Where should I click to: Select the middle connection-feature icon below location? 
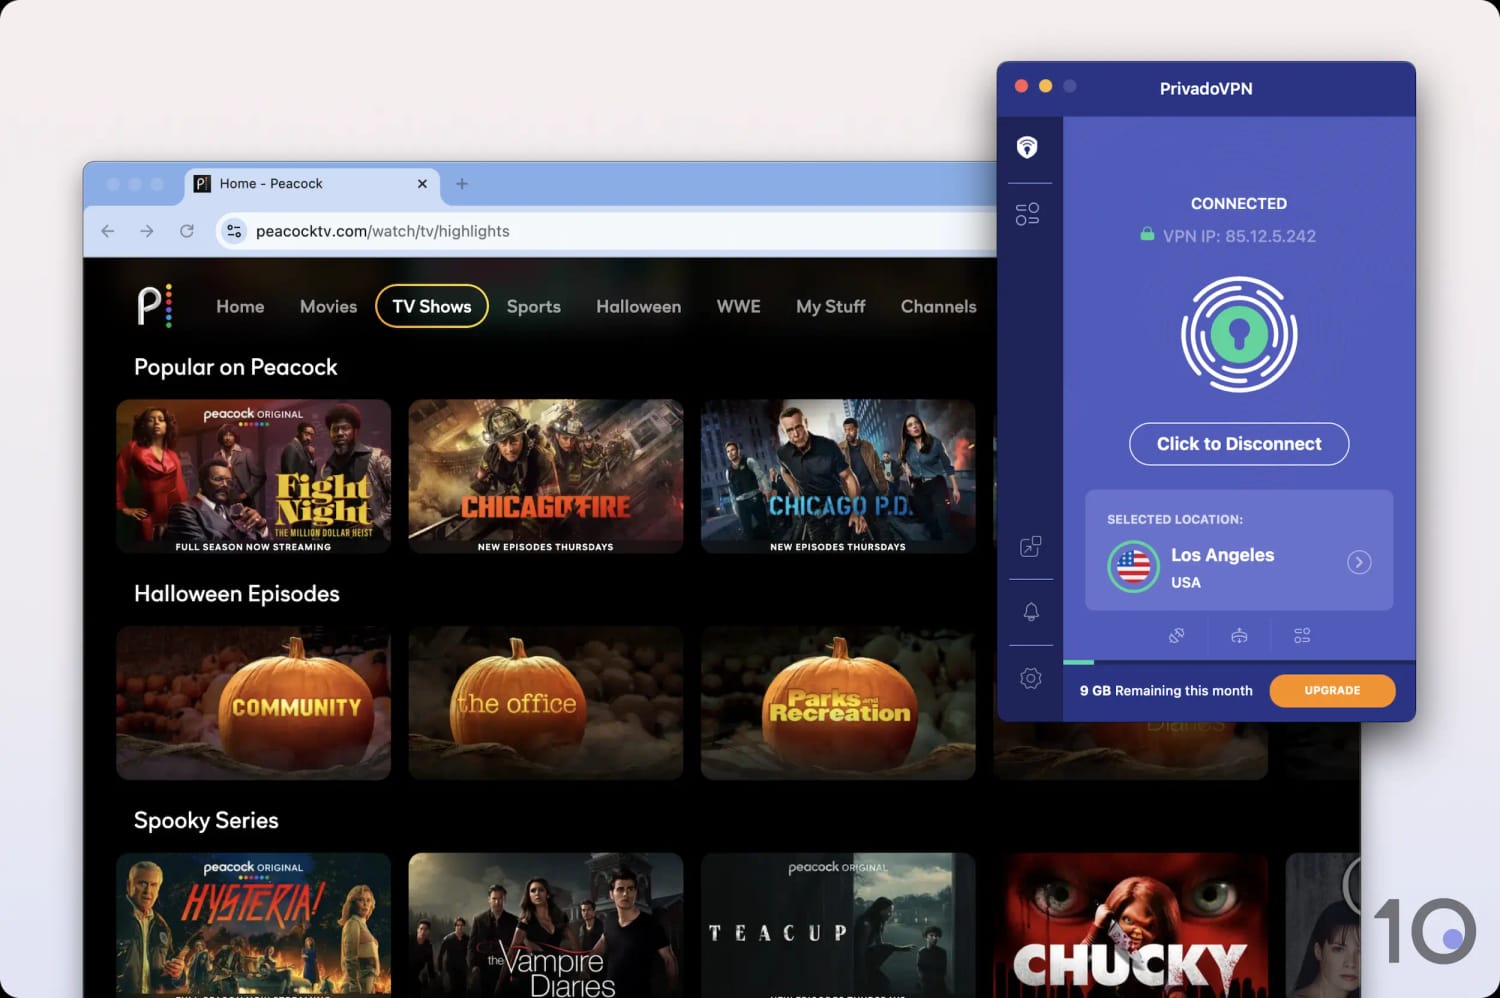[1239, 635]
